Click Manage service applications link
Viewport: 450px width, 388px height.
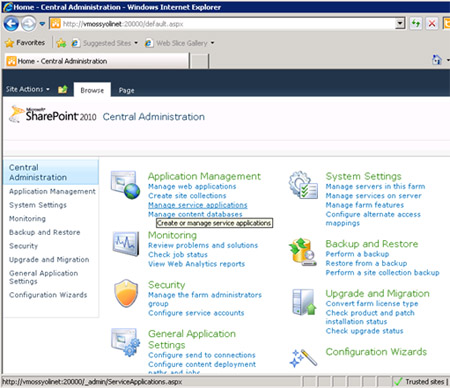coord(198,205)
